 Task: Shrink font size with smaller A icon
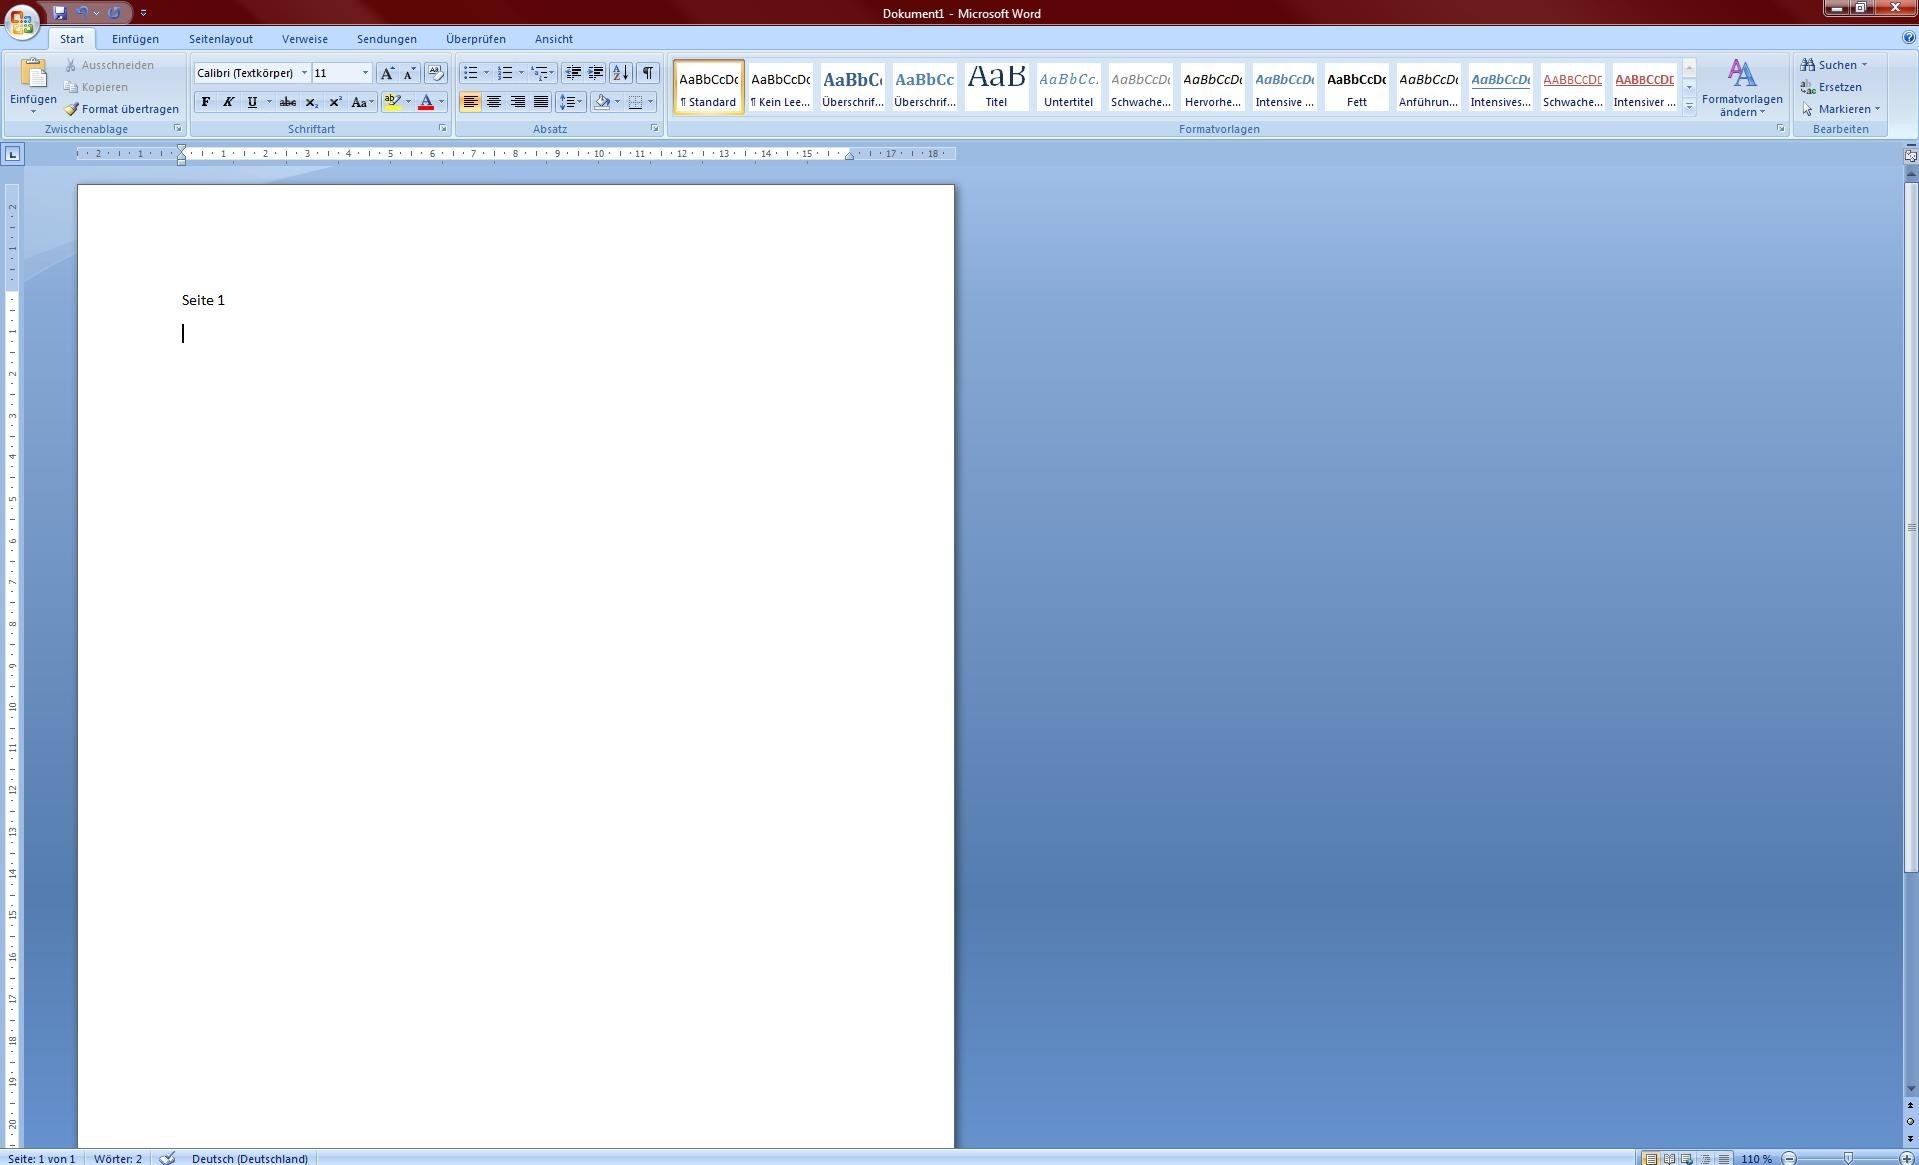coord(409,73)
